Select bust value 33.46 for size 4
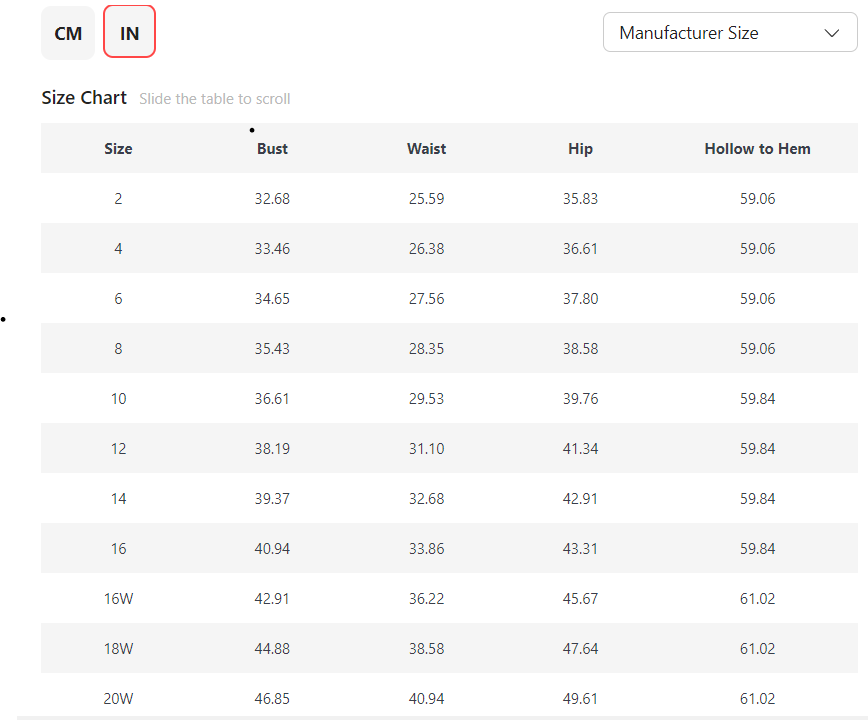Image resolution: width=868 pixels, height=720 pixels. pos(272,249)
